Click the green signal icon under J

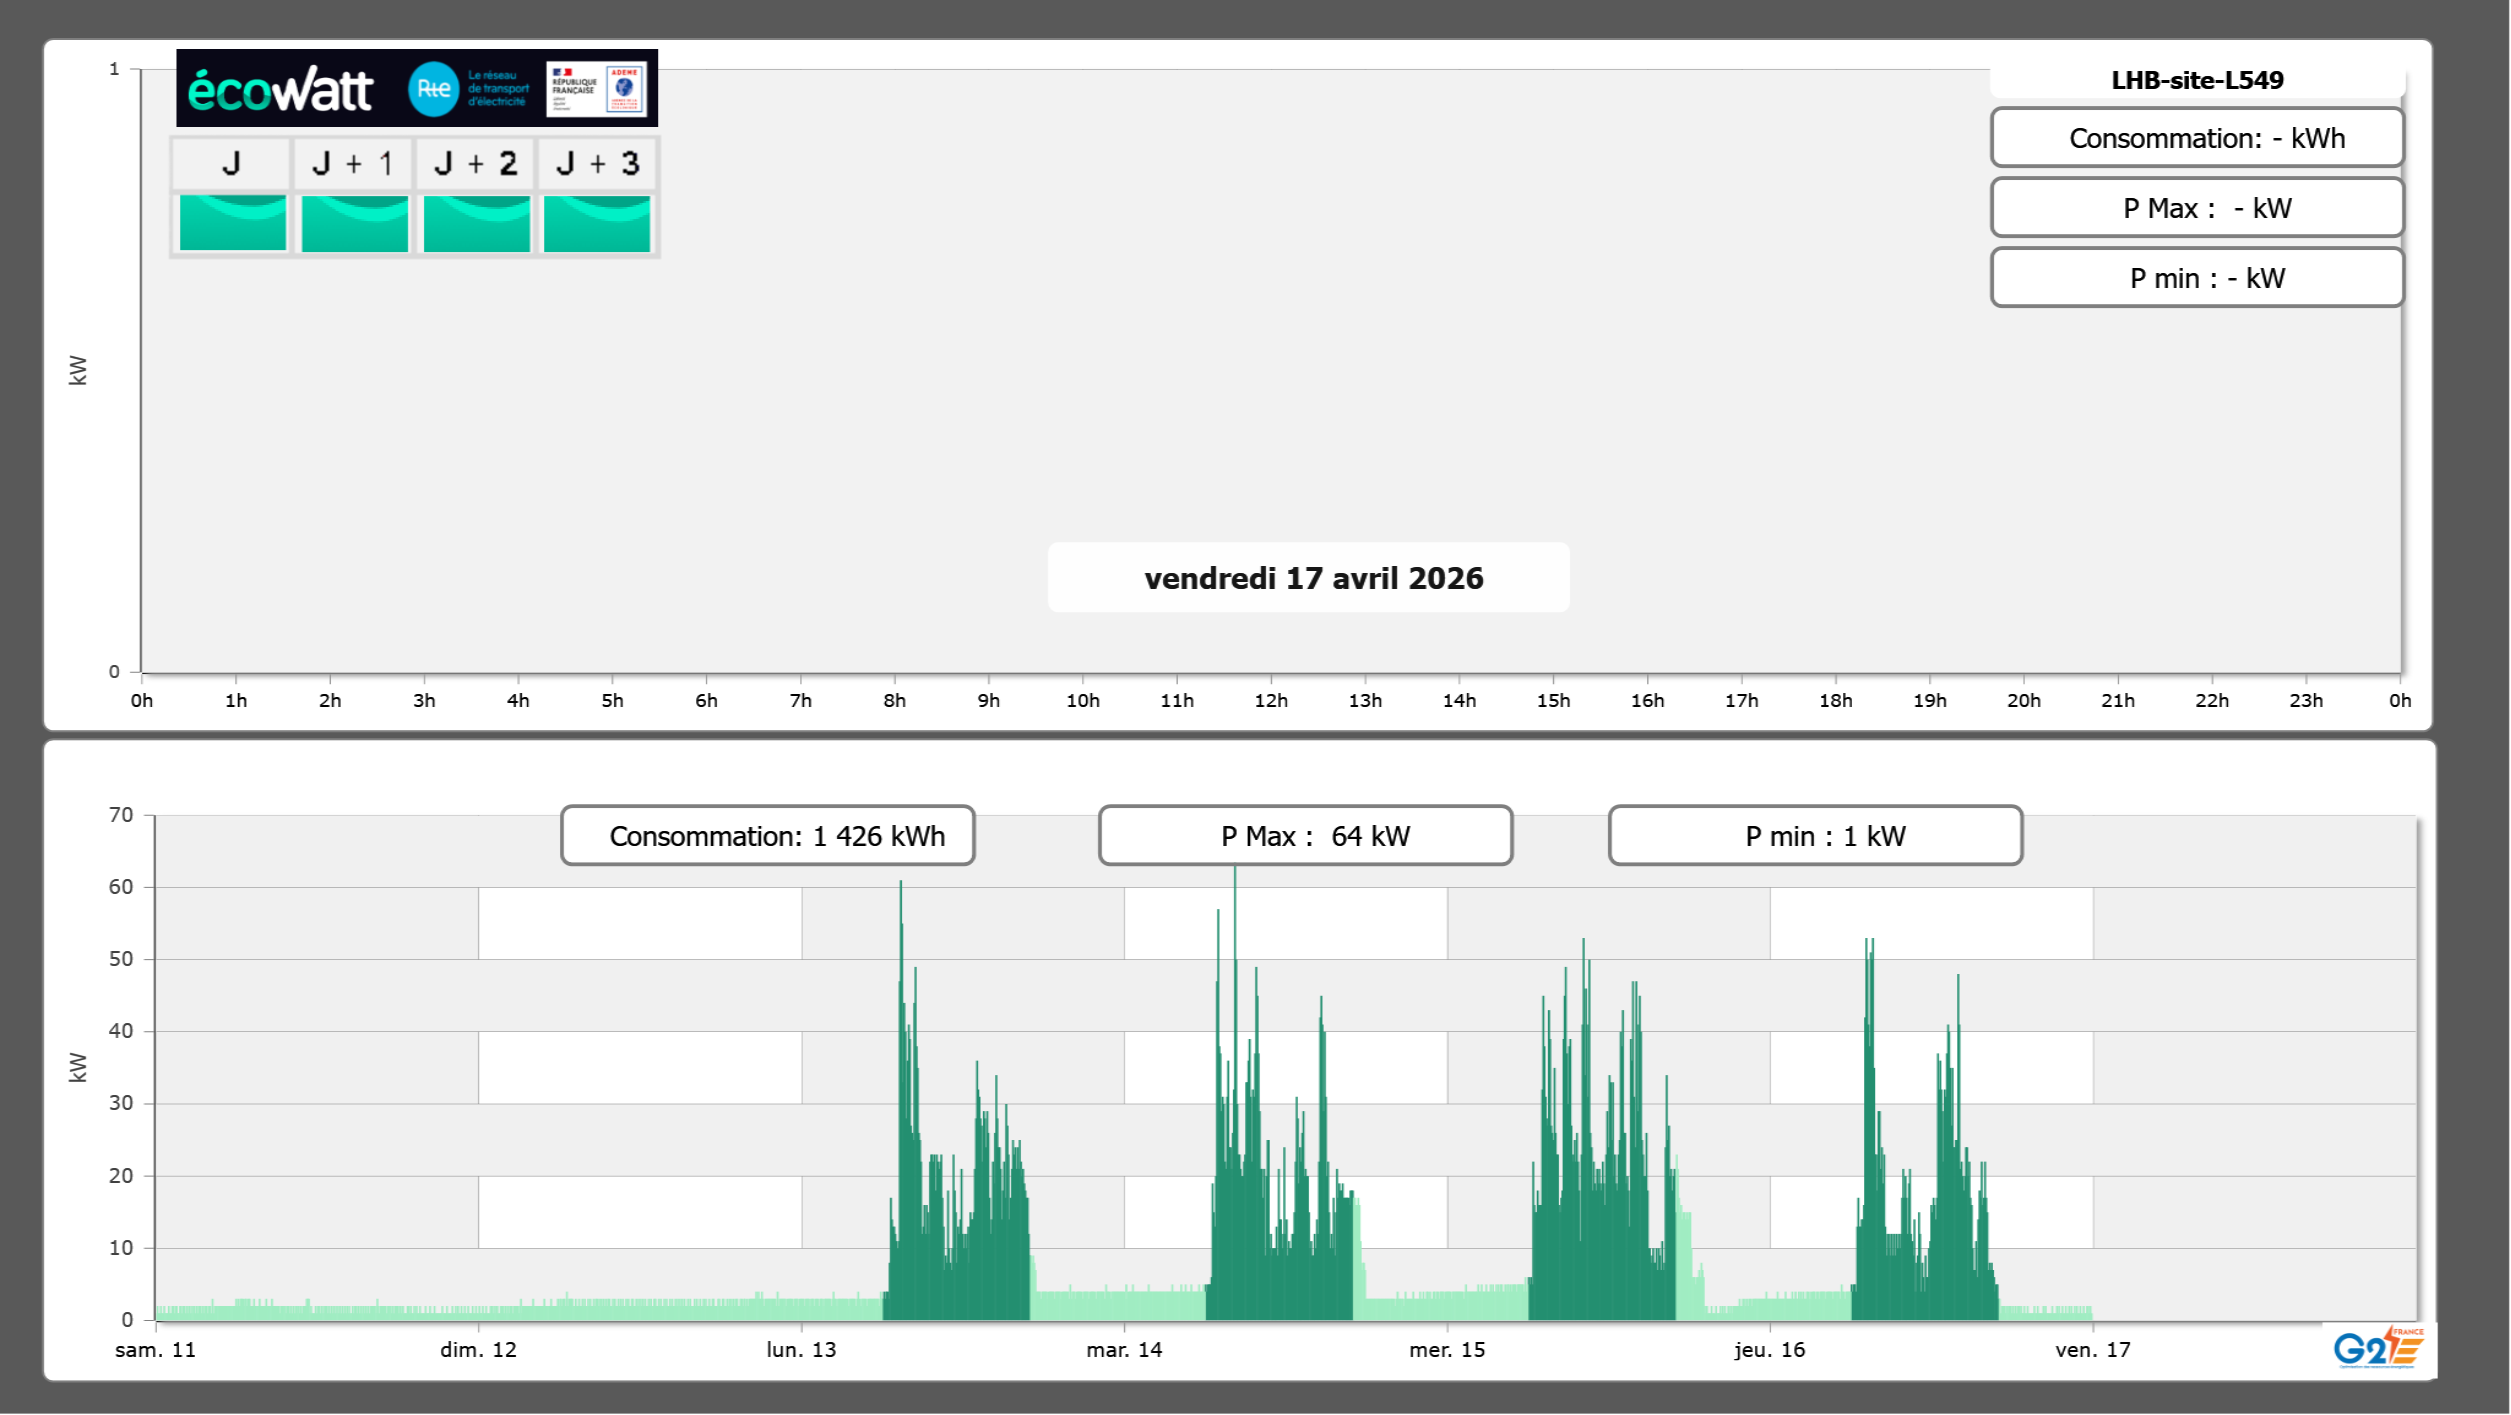[232, 223]
